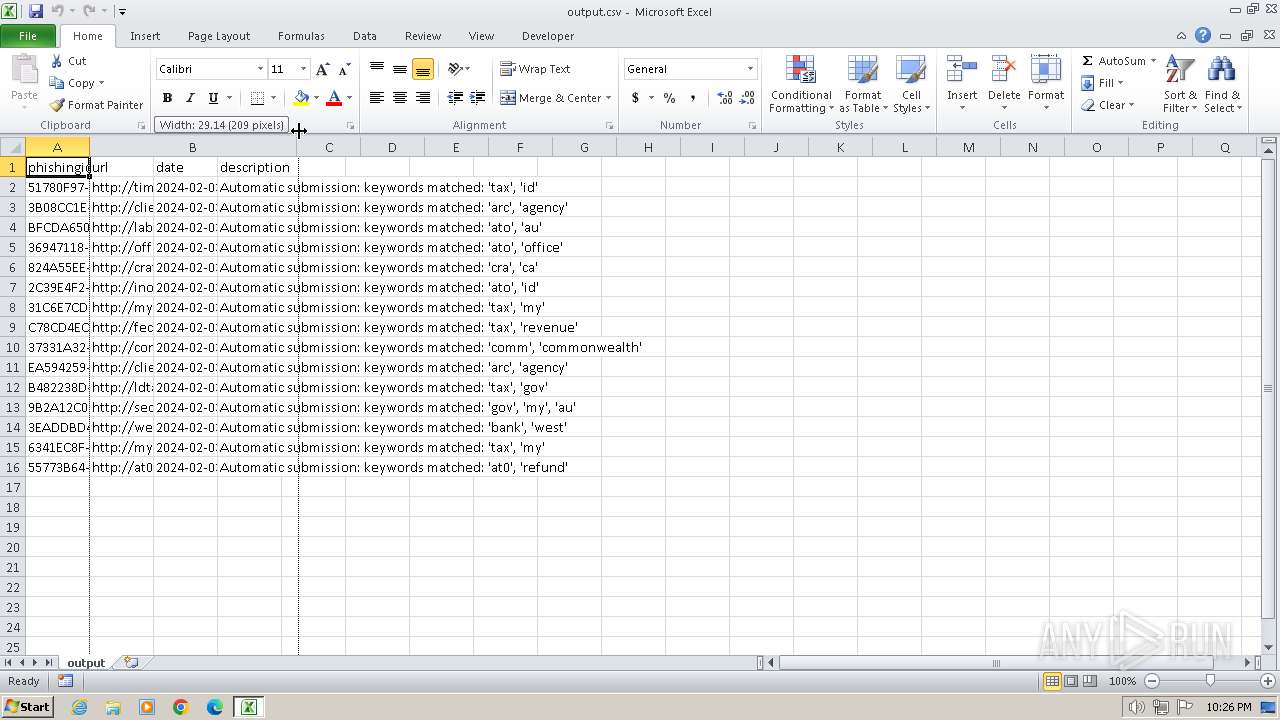This screenshot has height=720, width=1280.
Task: Open Format as Table gallery
Action: (x=863, y=84)
